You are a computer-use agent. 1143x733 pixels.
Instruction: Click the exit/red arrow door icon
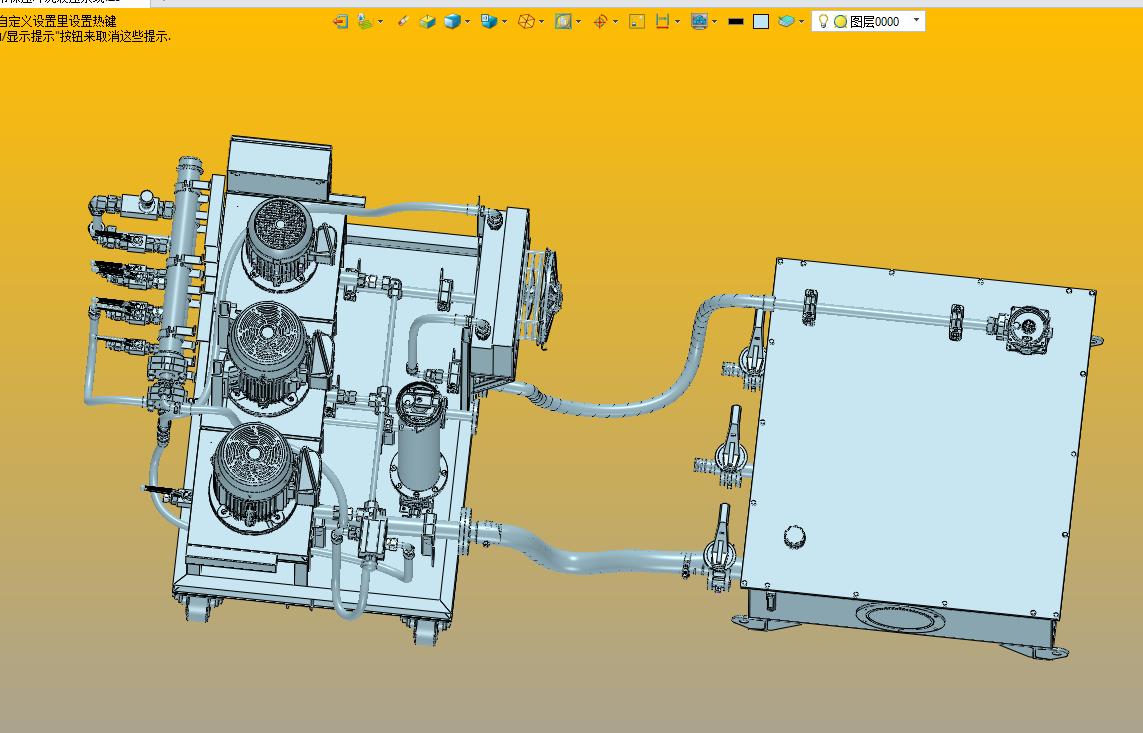tap(340, 22)
